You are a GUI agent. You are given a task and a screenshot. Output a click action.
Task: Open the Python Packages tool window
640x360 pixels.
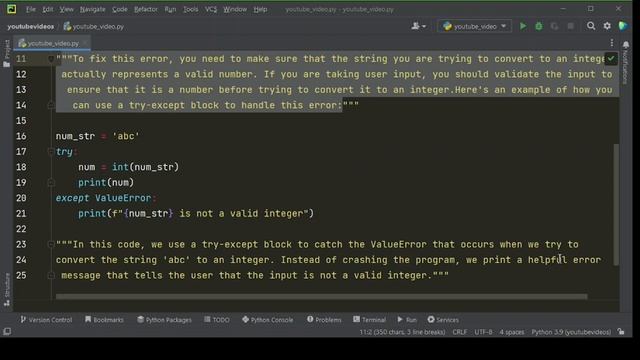164,320
